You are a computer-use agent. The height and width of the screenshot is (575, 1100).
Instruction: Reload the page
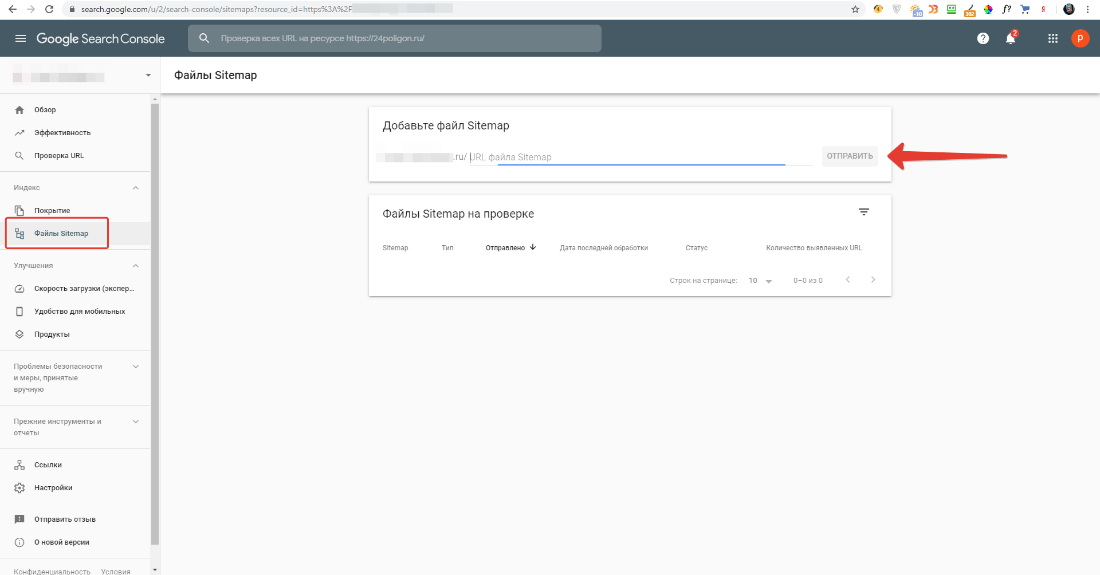pyautogui.click(x=48, y=9)
